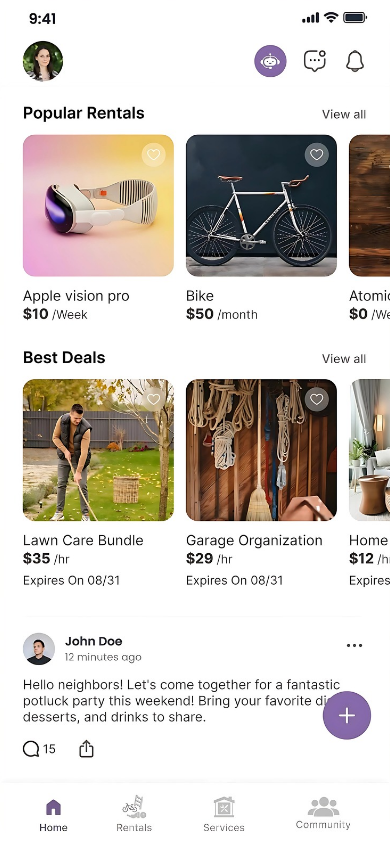Open the purple AI assistant robot icon
Image resolution: width=390 pixels, height=844 pixels.
click(x=270, y=61)
